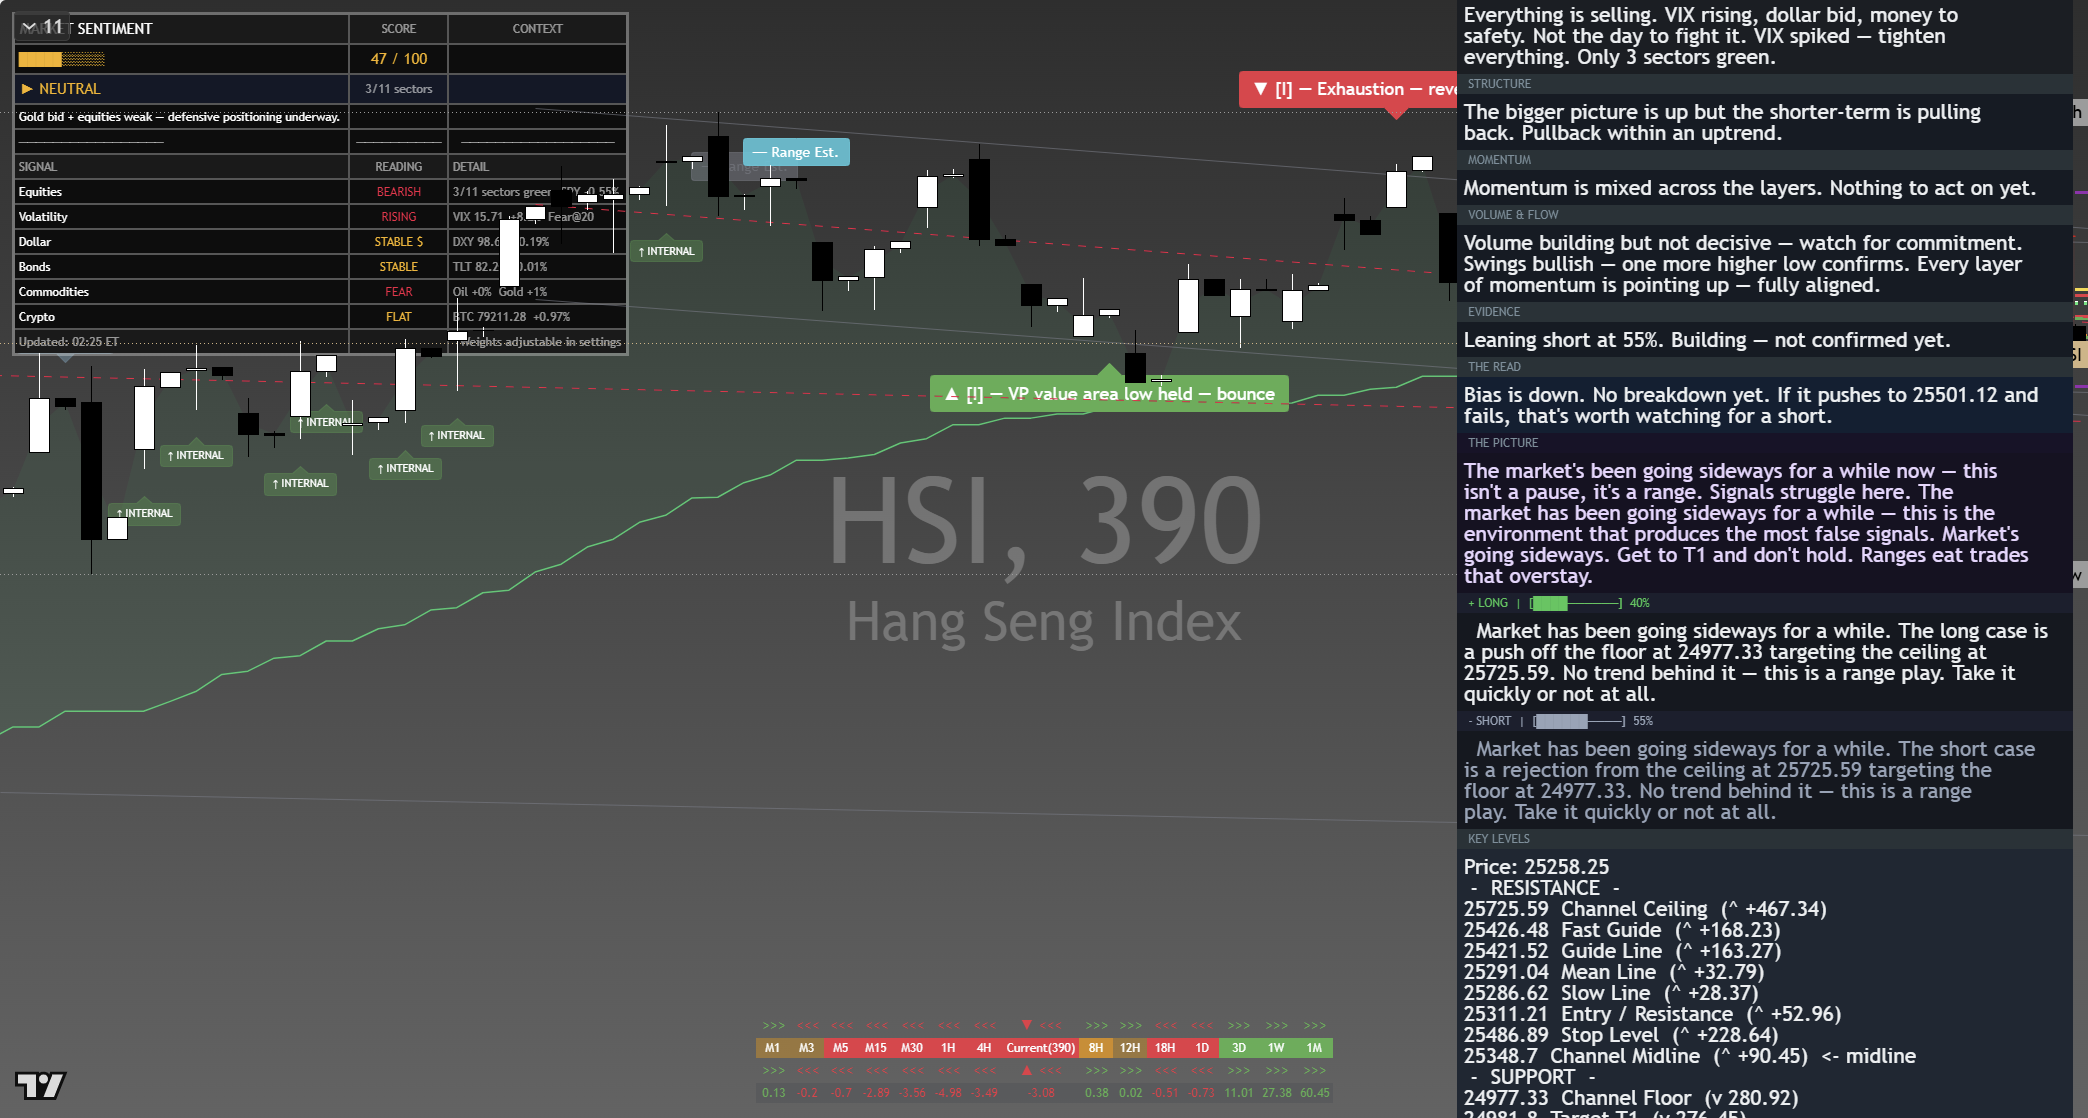Screen dimensions: 2088x1118
Task: Select the 8H timeframe cell
Action: 1096,1048
